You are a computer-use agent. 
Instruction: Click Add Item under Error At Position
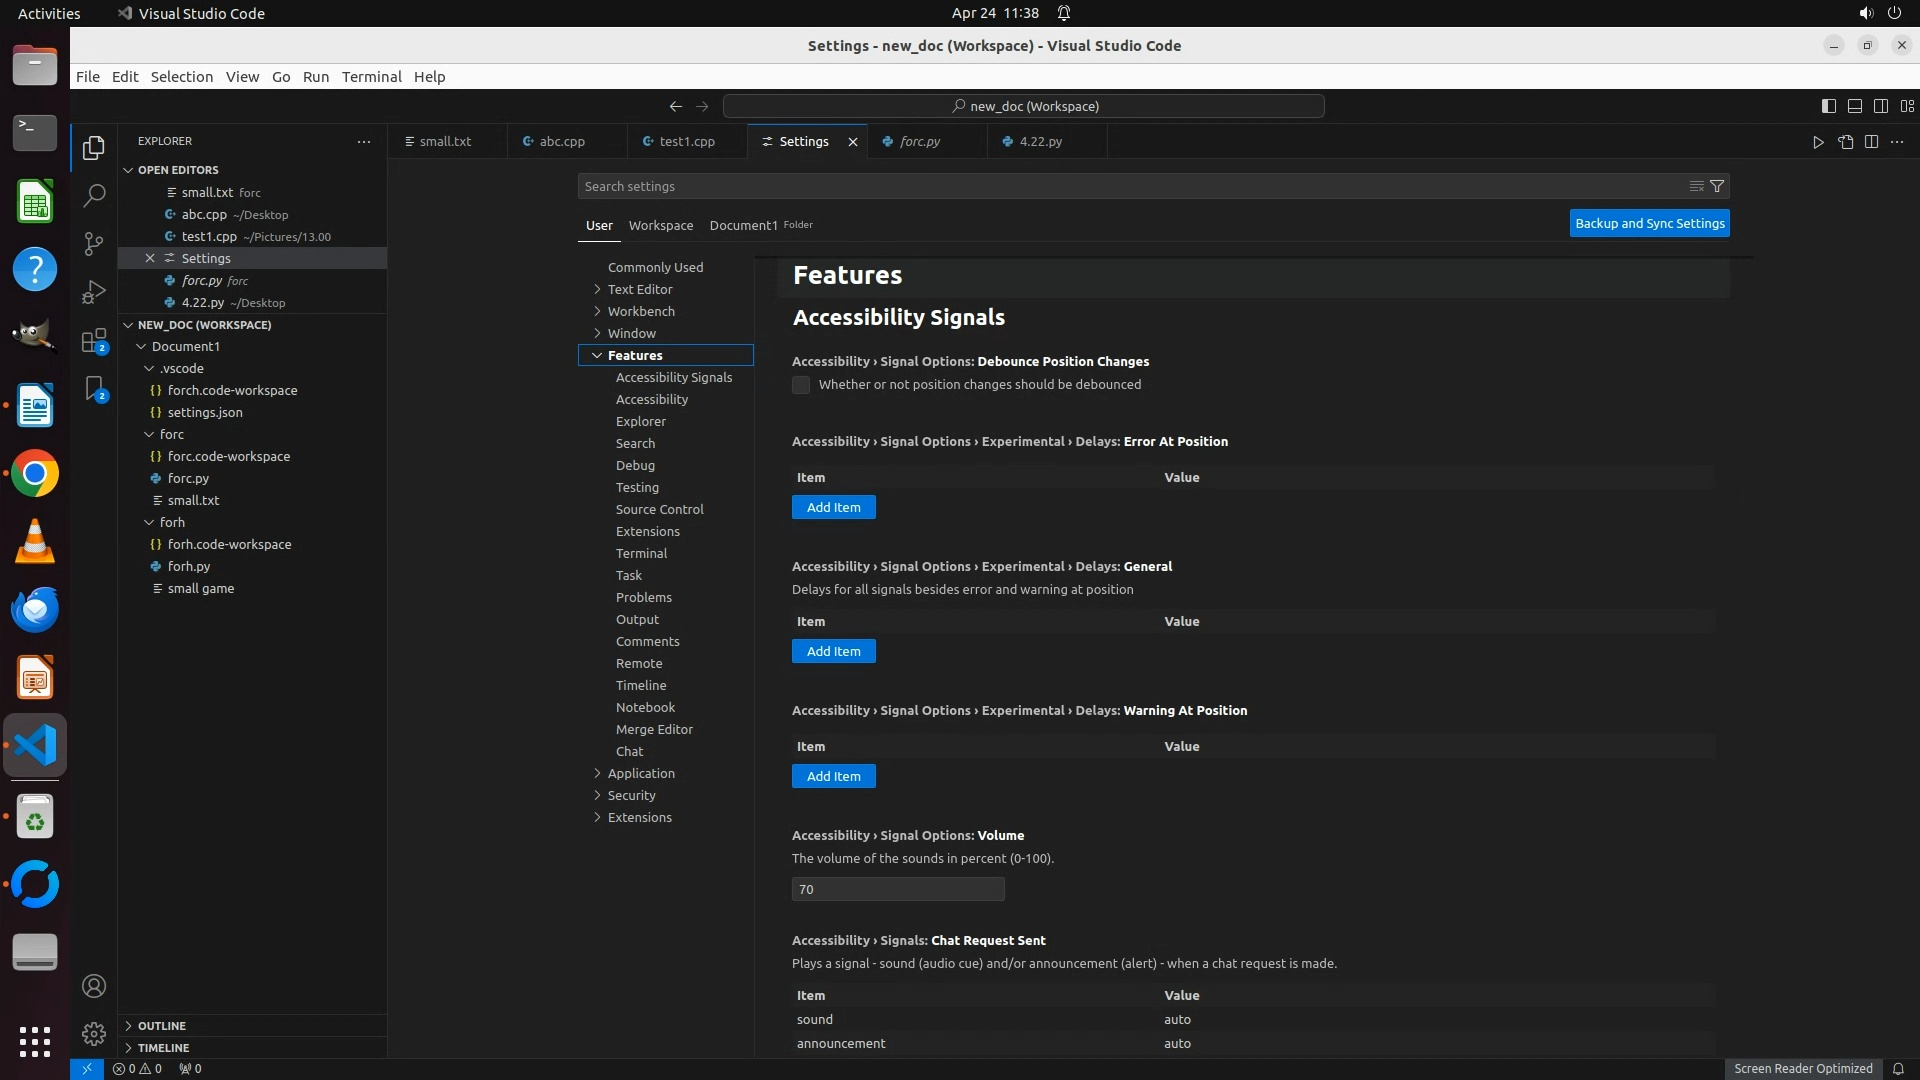(833, 508)
